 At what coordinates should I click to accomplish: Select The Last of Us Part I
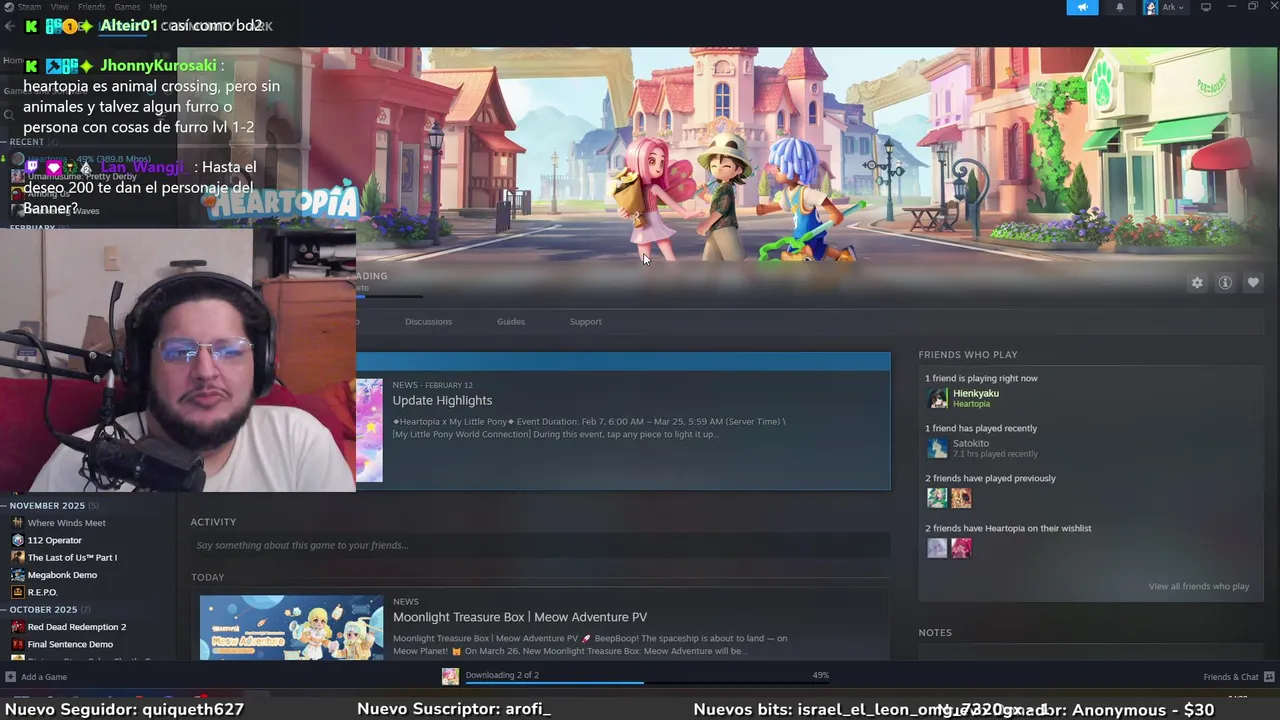(x=72, y=557)
